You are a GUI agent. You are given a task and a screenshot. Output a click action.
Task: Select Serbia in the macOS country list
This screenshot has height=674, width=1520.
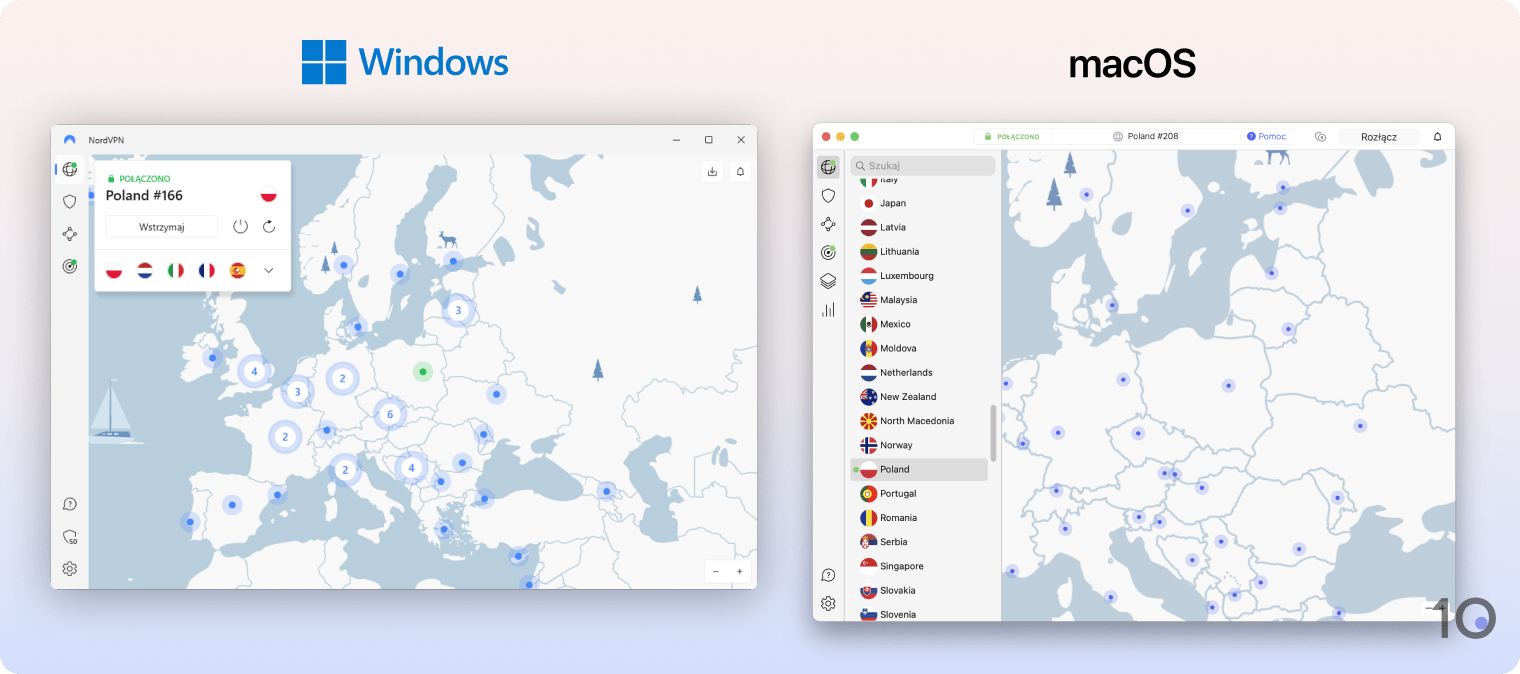click(919, 542)
